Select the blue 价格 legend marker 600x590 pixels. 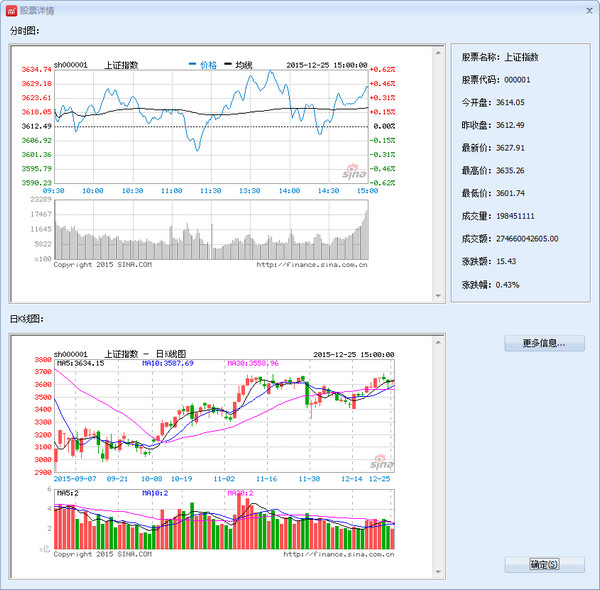204,65
